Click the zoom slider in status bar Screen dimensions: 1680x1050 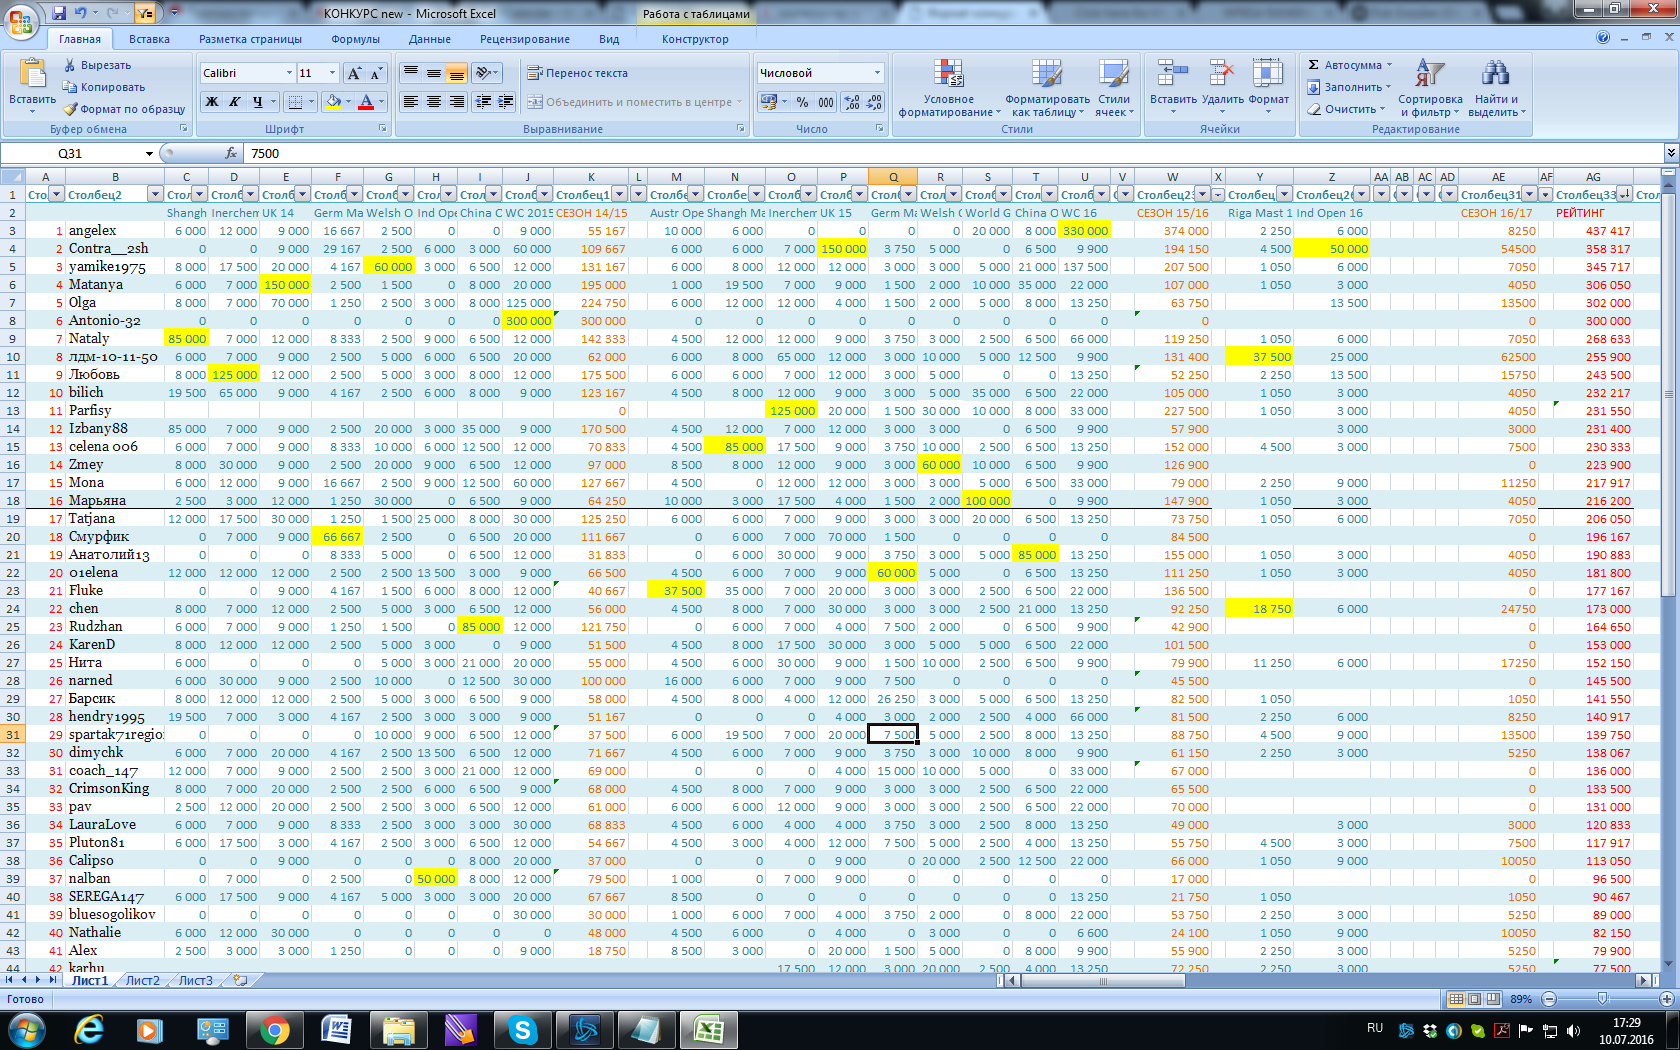point(1603,999)
